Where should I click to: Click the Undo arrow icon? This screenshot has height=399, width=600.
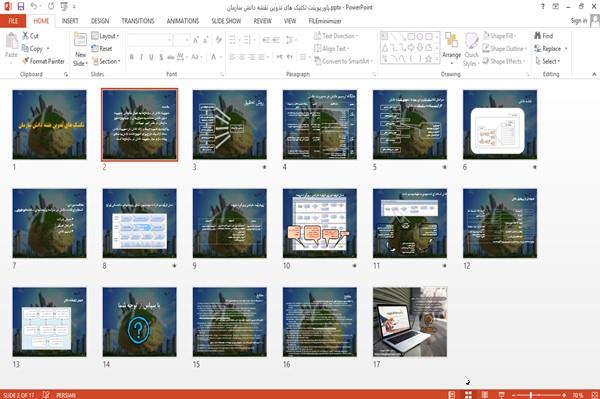tap(34, 7)
